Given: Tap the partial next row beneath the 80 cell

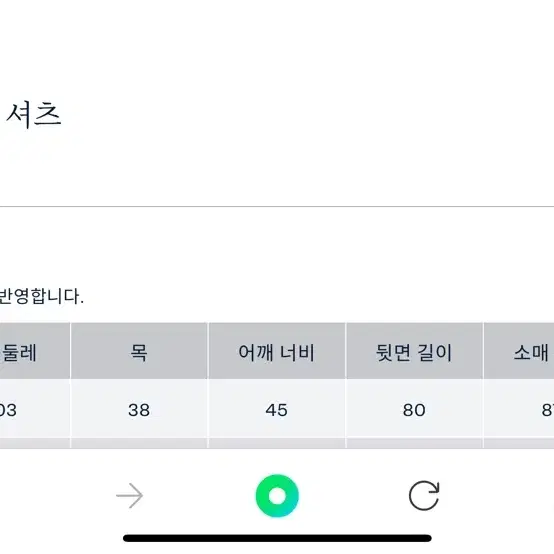Looking at the screenshot, I should pyautogui.click(x=414, y=443).
